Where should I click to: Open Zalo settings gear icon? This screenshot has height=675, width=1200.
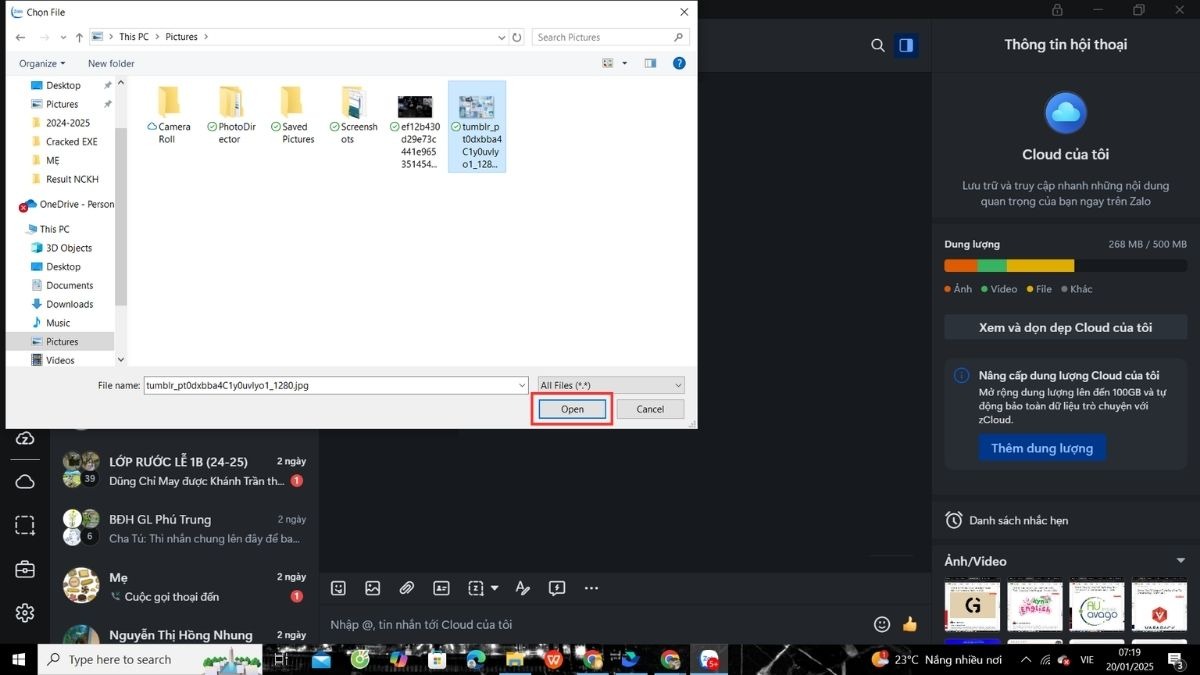25,613
